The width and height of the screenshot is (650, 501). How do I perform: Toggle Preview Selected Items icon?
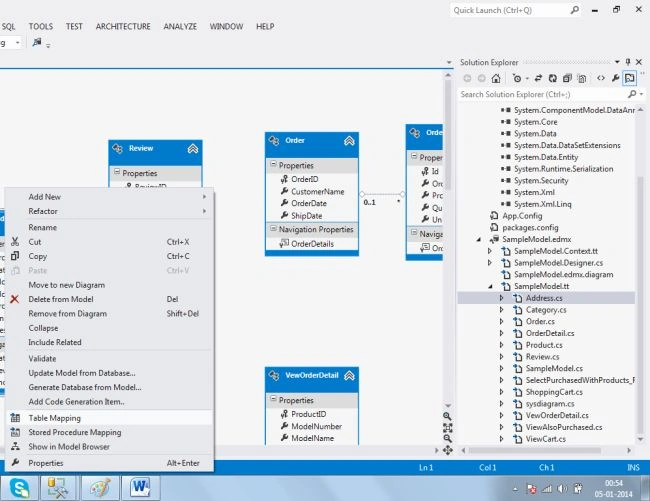tap(629, 78)
